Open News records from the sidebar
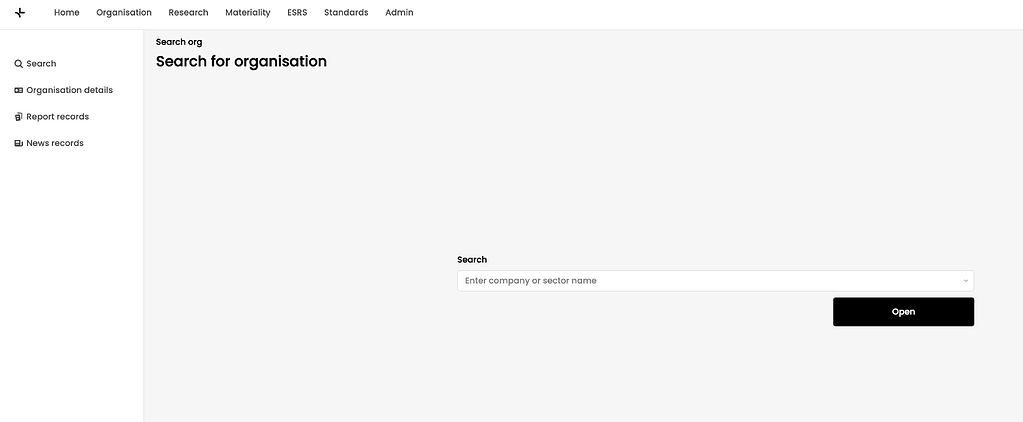1023x422 pixels. click(55, 144)
